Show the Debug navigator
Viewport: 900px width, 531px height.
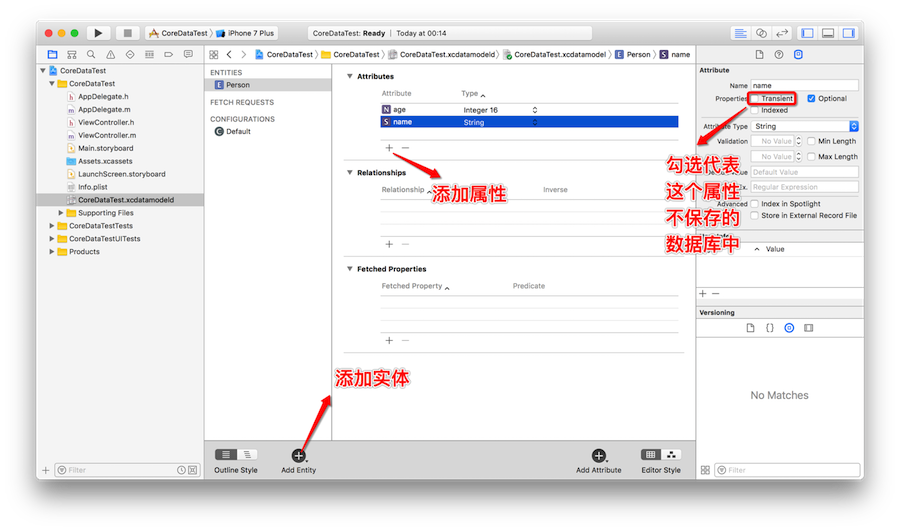149,55
